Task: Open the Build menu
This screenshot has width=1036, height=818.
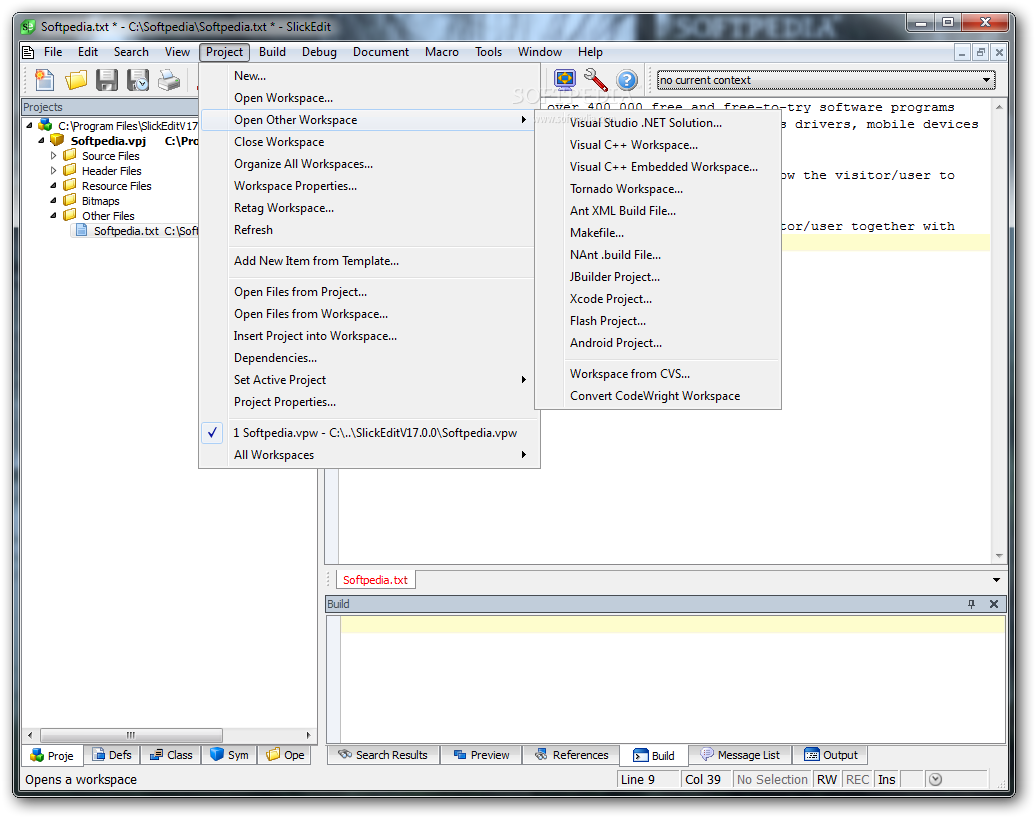Action: click(x=272, y=52)
